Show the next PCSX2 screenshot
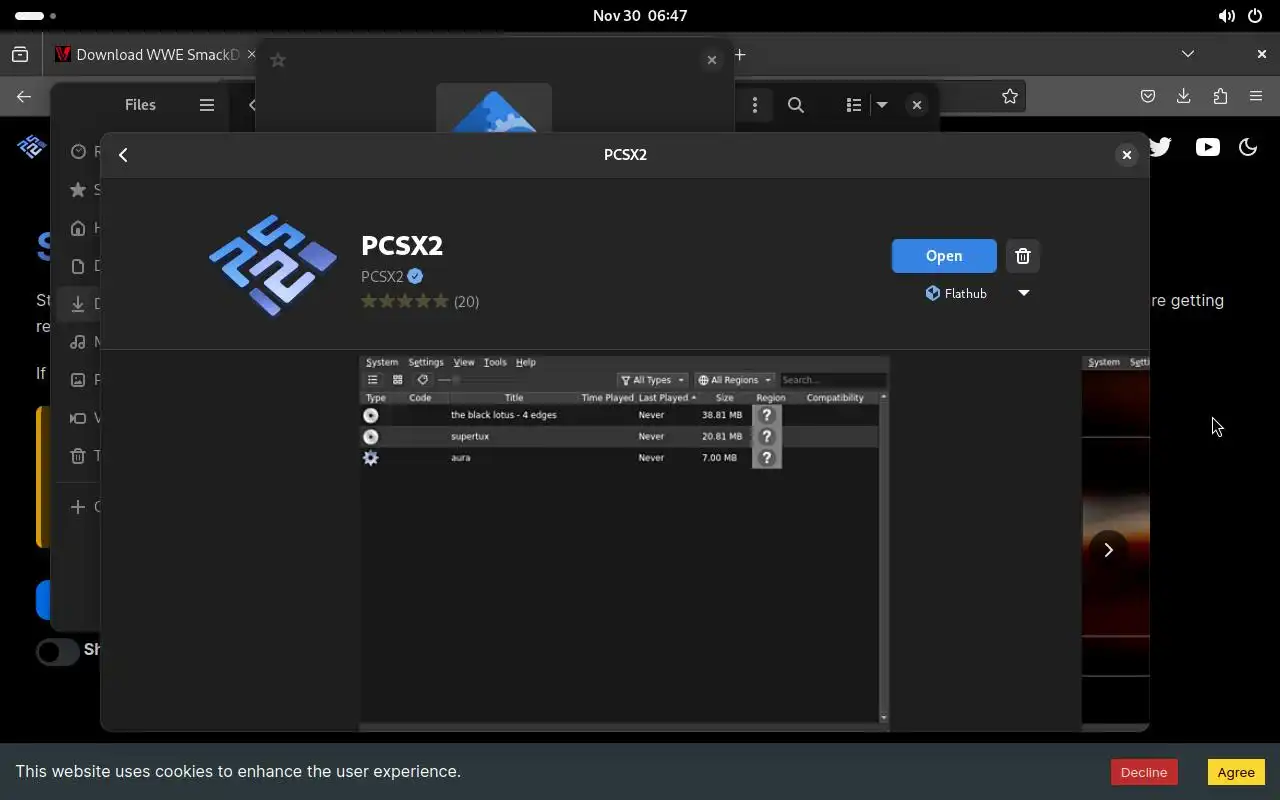 pyautogui.click(x=1108, y=549)
